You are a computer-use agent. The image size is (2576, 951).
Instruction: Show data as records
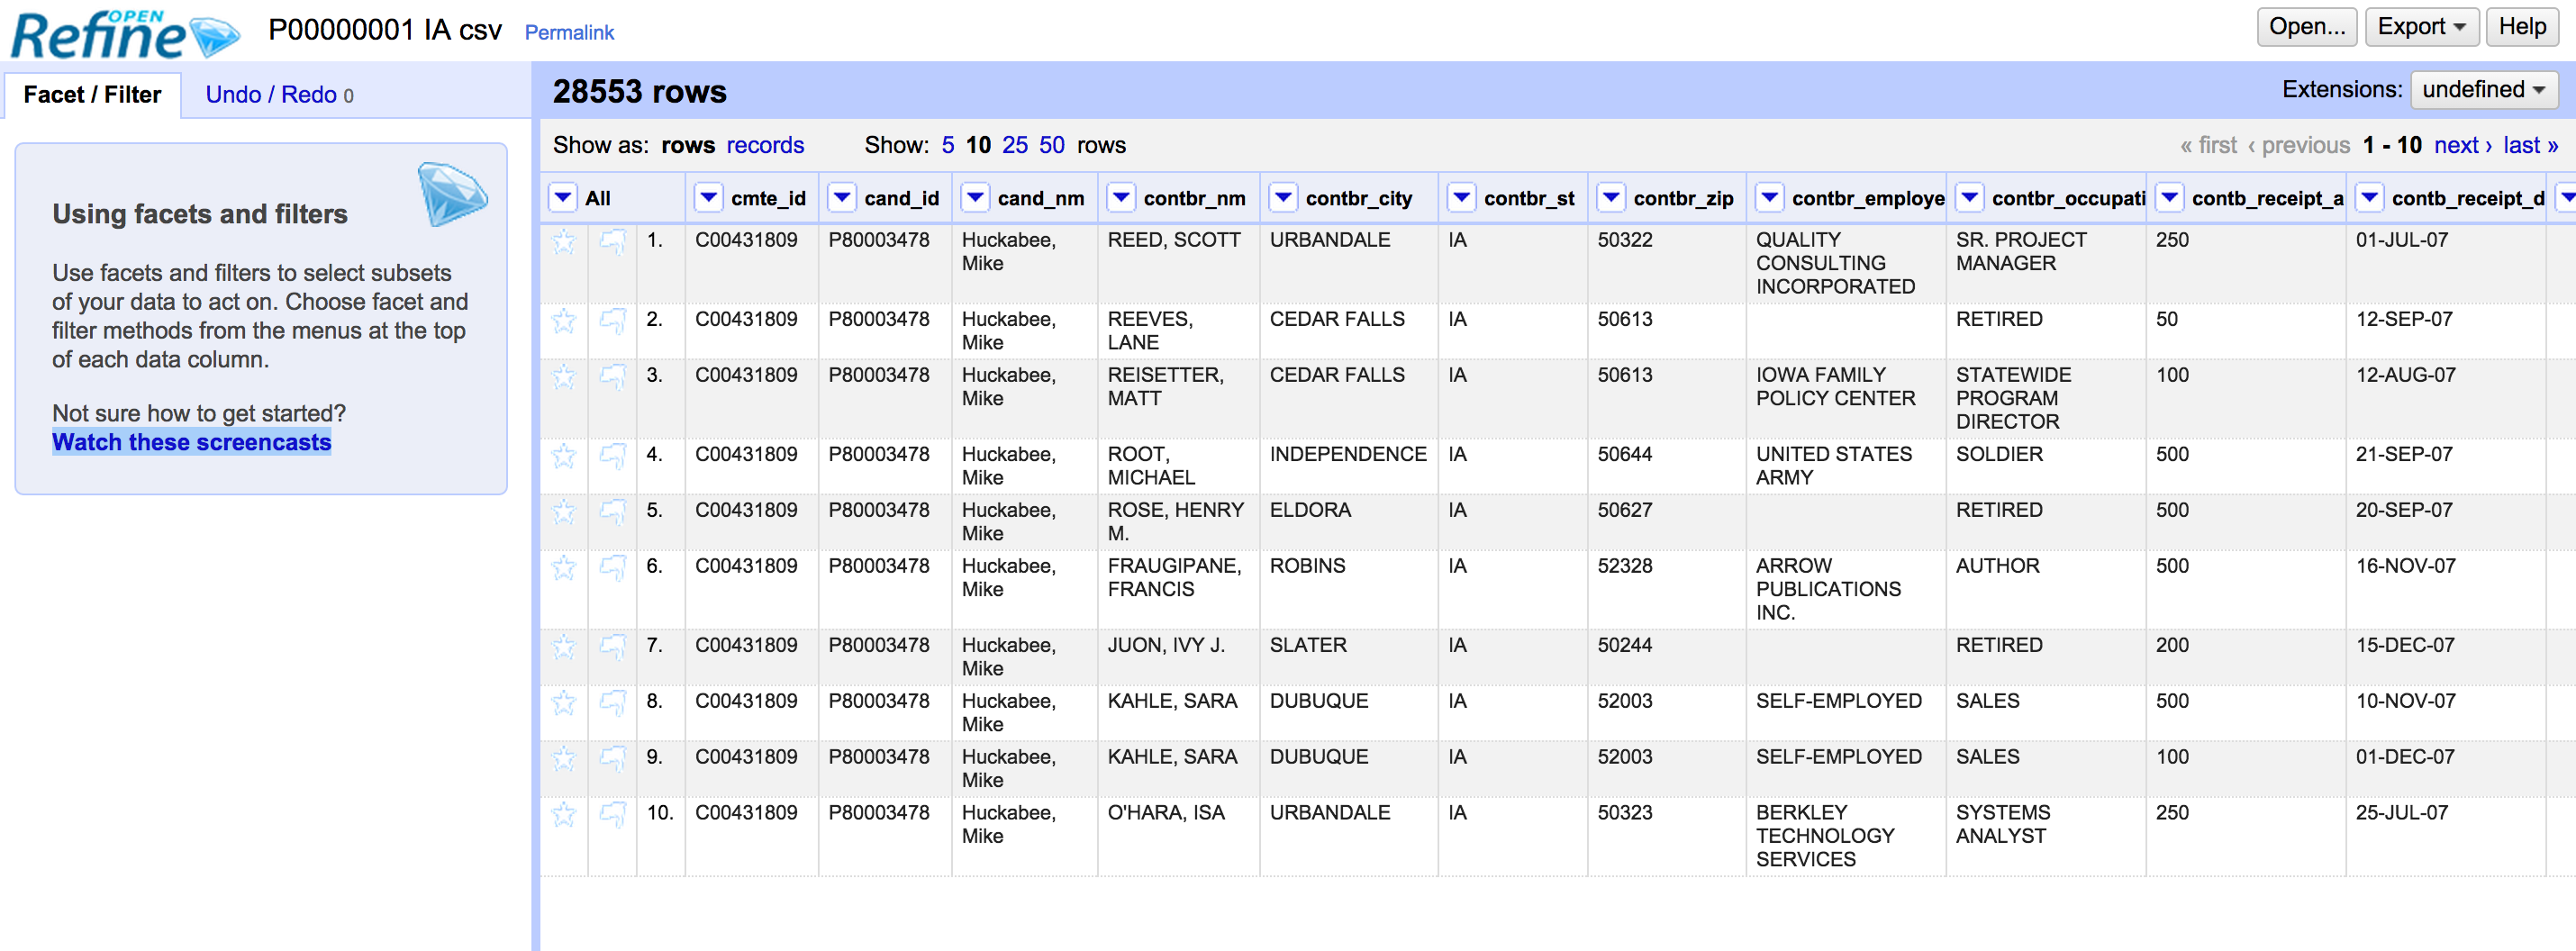coord(765,146)
